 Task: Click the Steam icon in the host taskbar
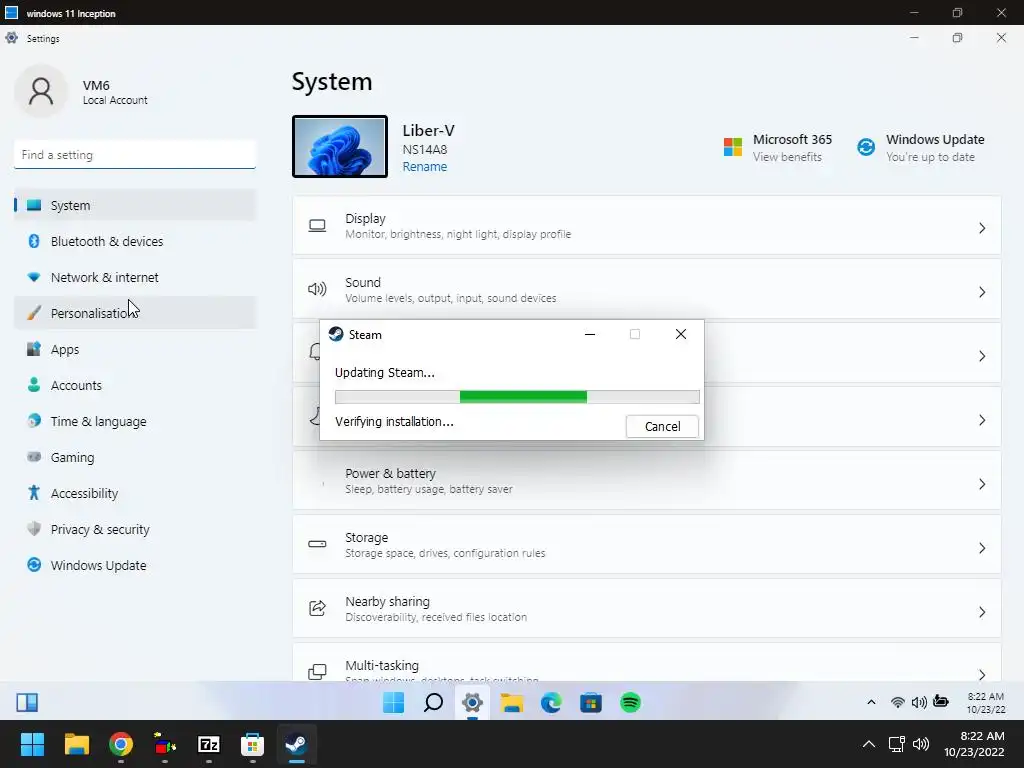tap(296, 744)
